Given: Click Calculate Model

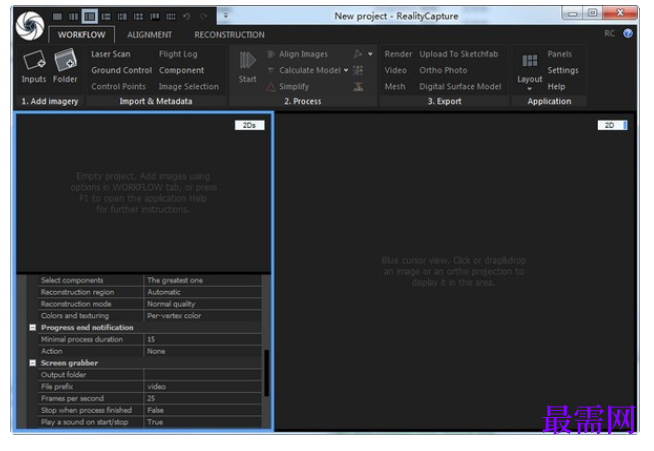Looking at the screenshot, I should pyautogui.click(x=310, y=70).
